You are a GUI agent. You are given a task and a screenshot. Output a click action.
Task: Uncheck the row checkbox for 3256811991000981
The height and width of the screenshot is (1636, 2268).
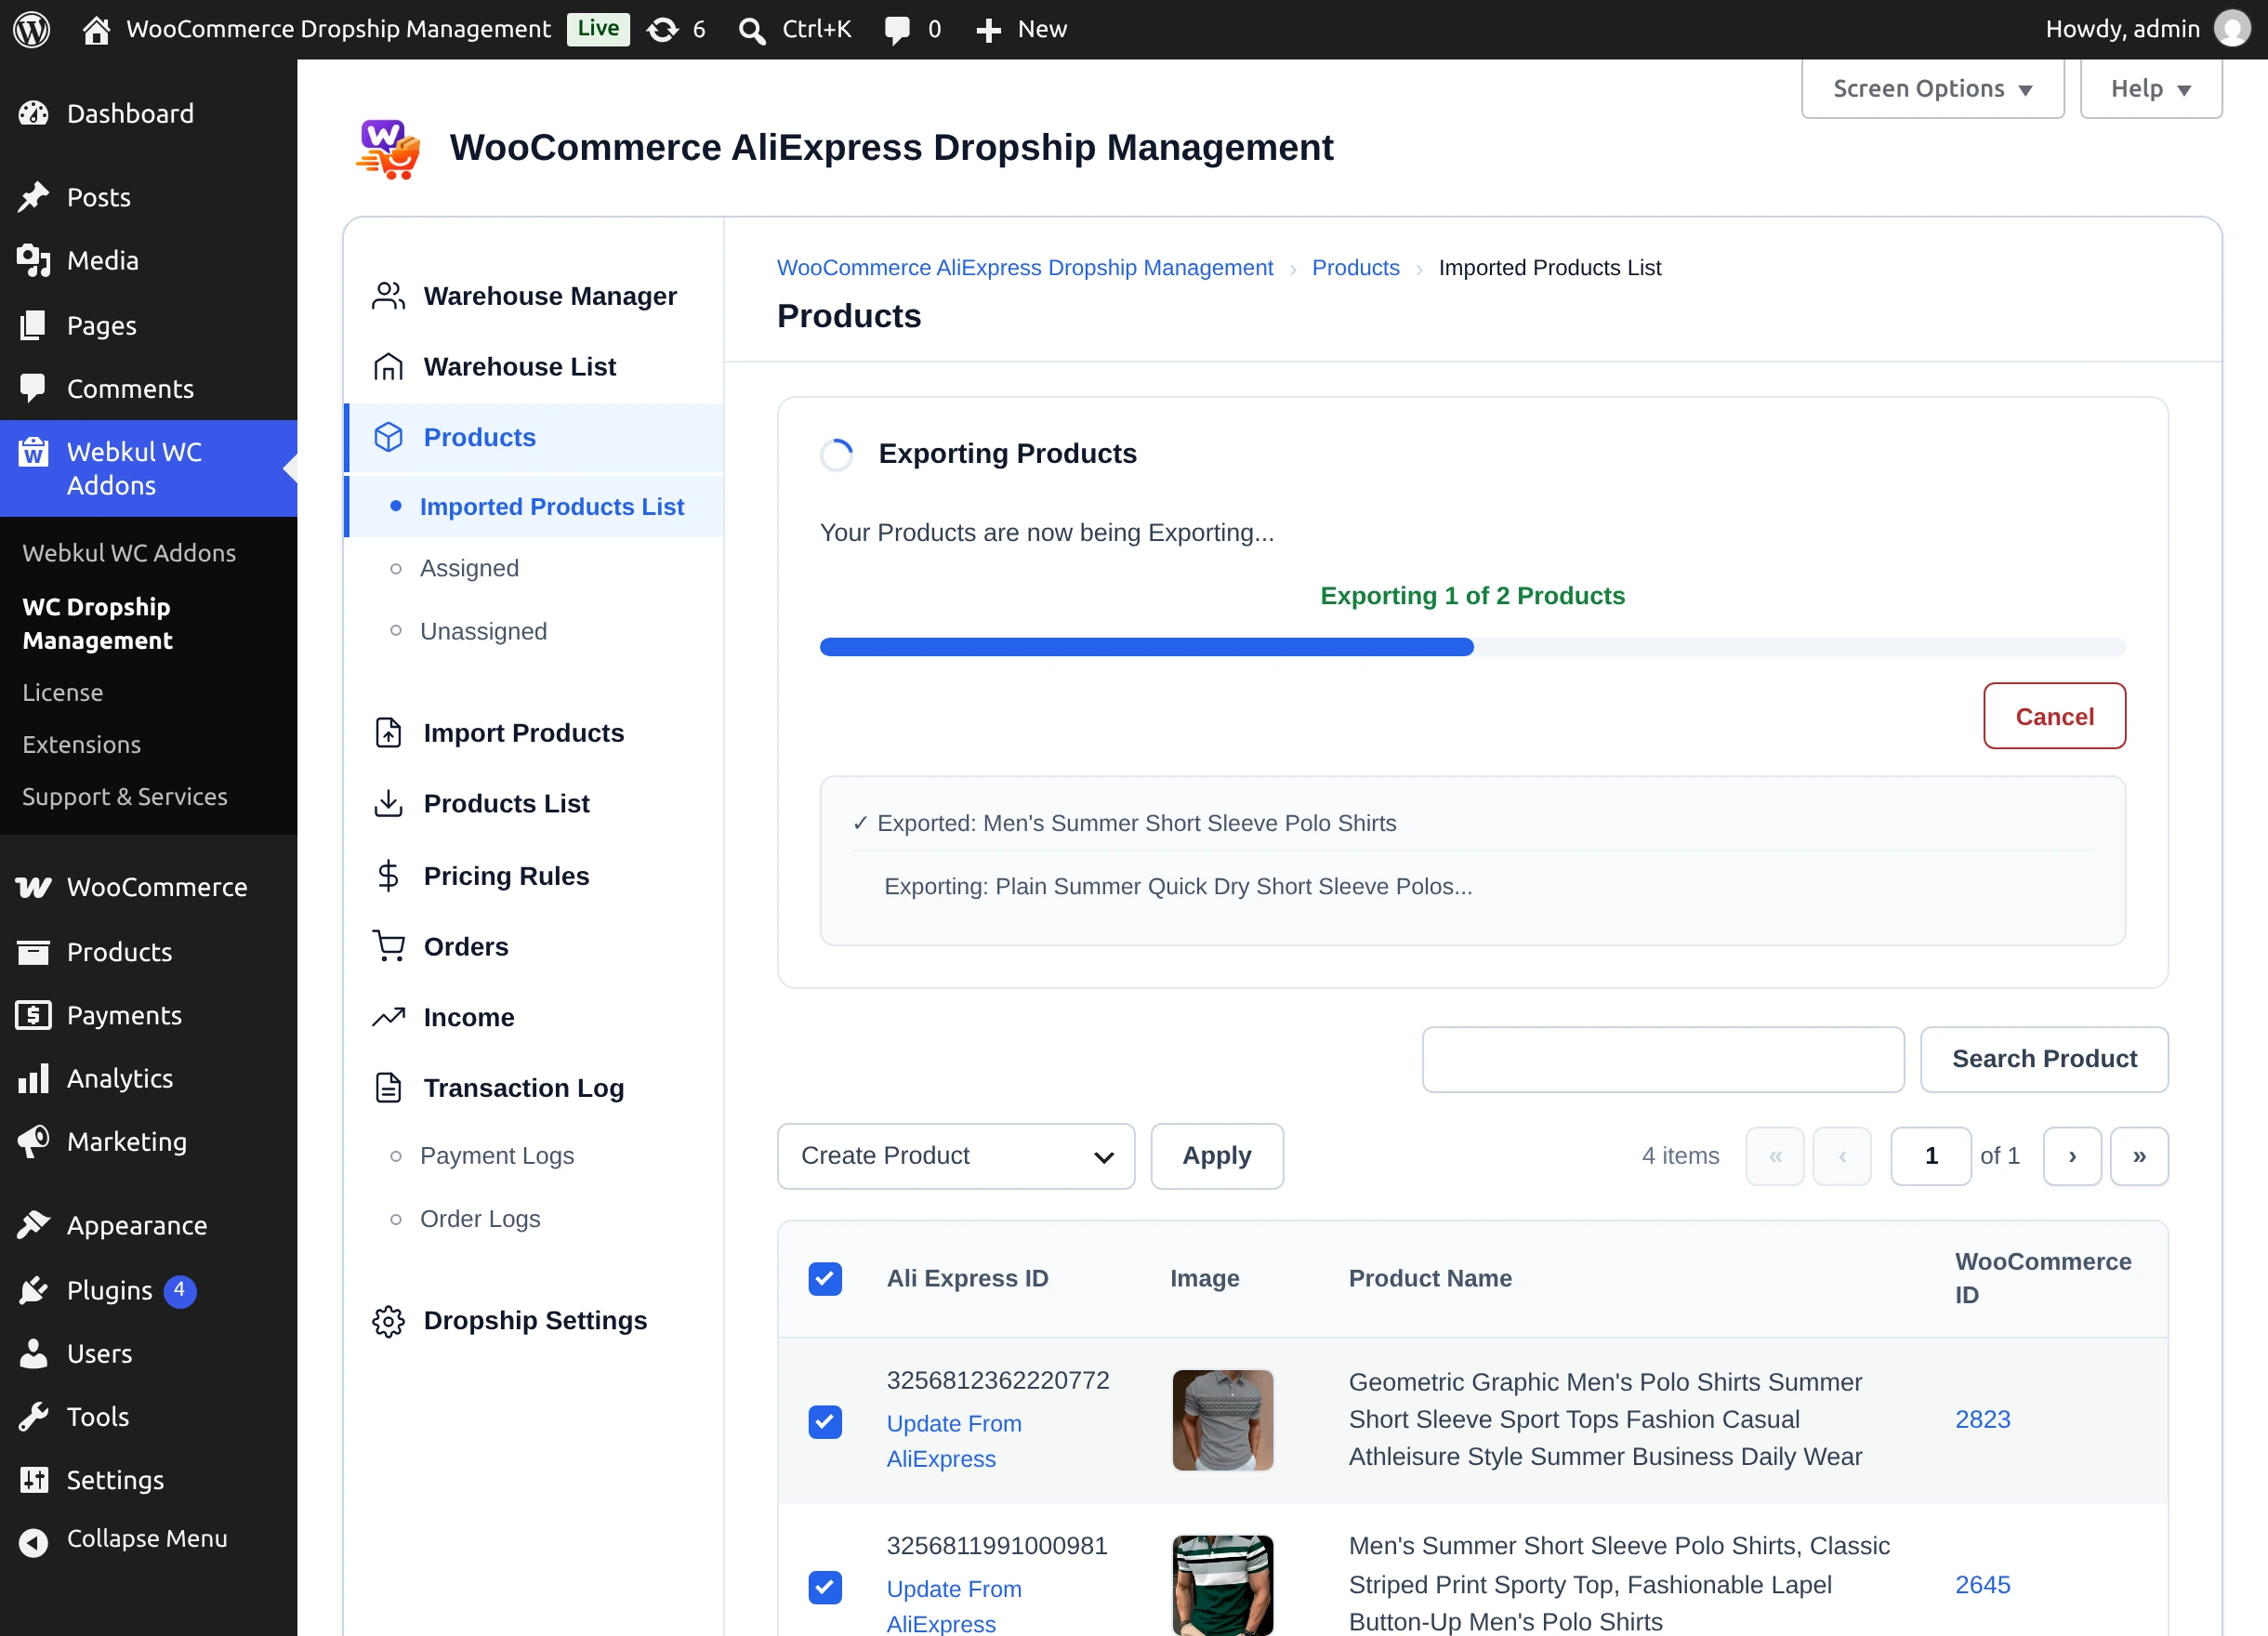coord(825,1587)
